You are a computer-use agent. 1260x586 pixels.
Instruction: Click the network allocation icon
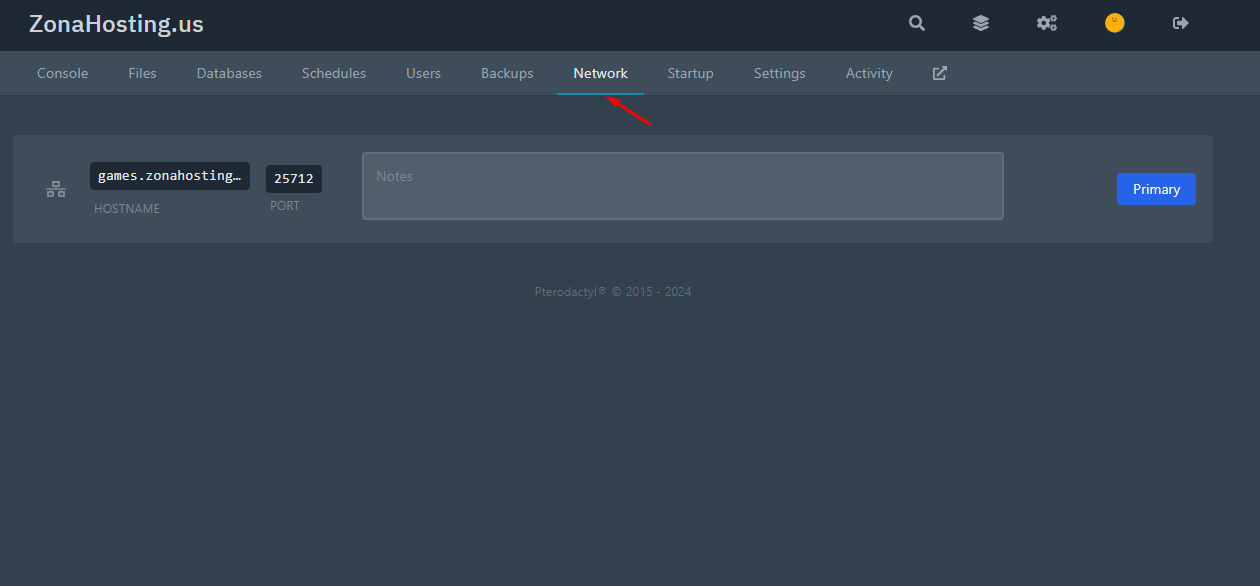tap(56, 189)
